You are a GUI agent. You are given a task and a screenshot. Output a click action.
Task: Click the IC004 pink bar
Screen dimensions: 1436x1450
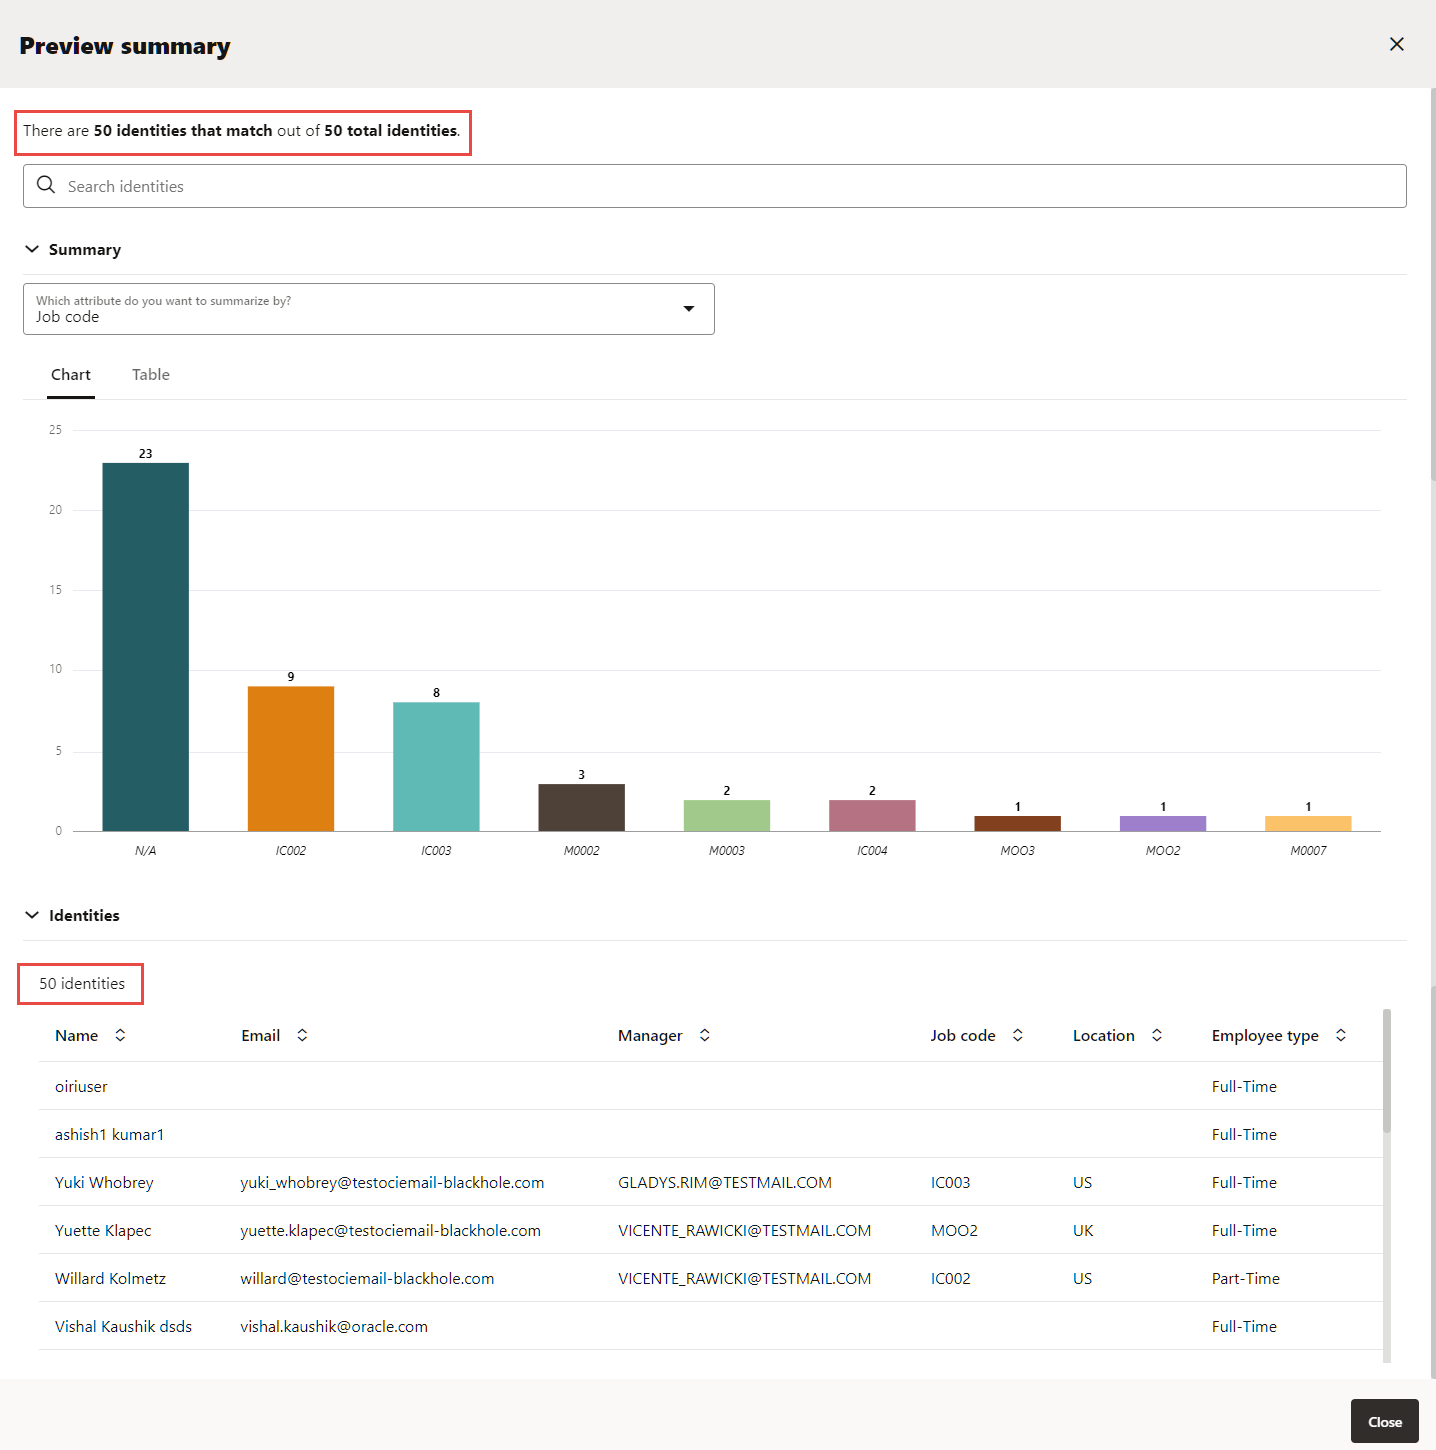(872, 815)
